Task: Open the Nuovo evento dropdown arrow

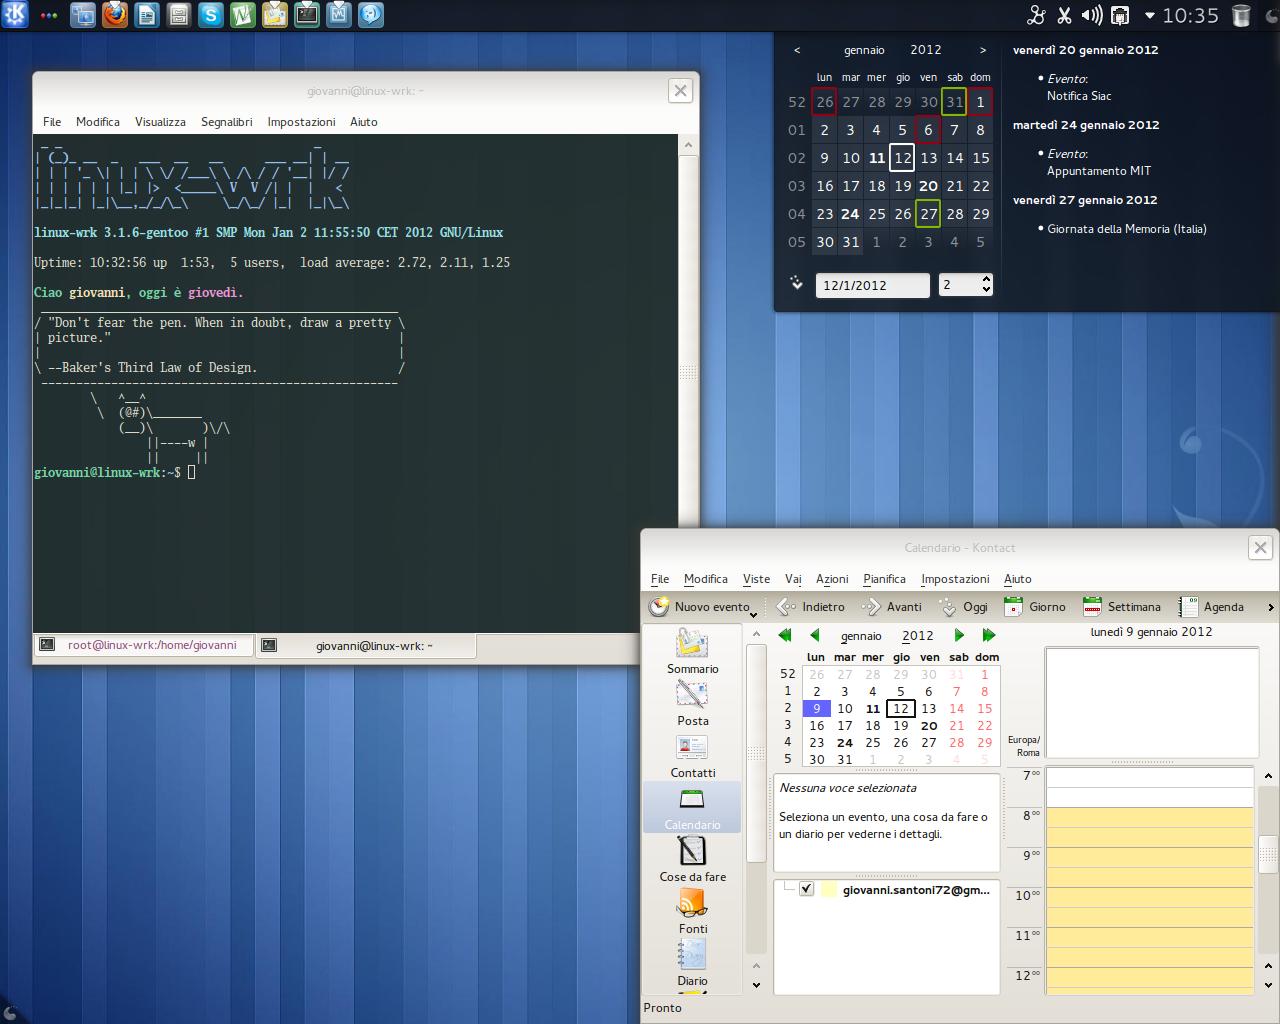Action: tap(754, 614)
